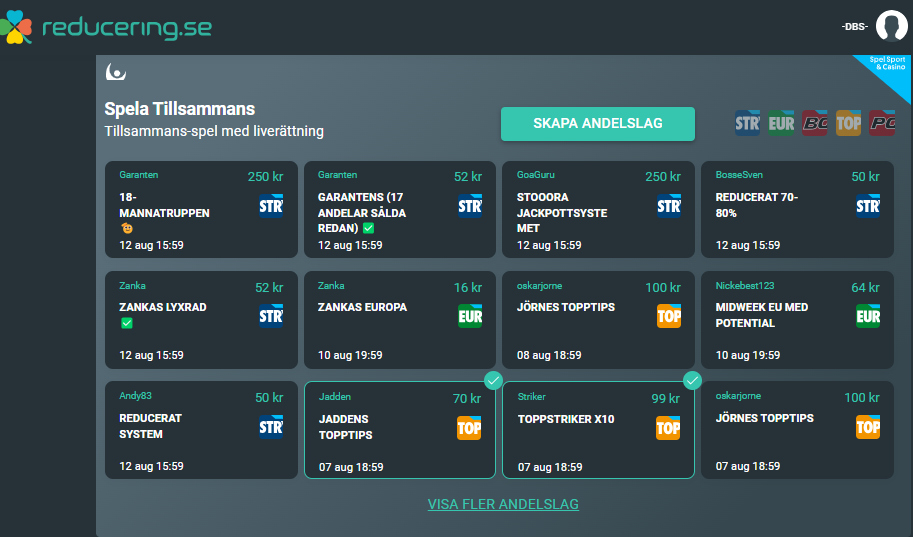Filter by the red BC game icon
The height and width of the screenshot is (537, 913).
[x=815, y=123]
